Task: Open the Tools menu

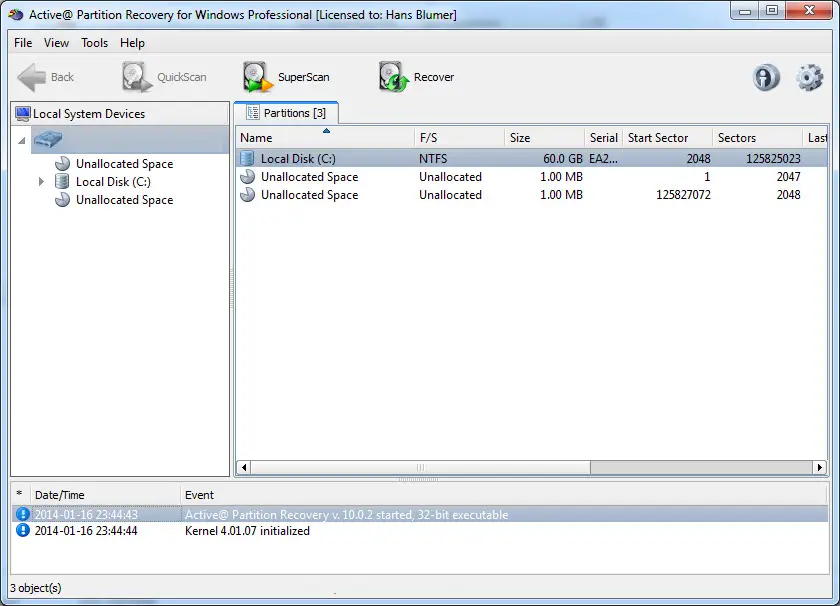Action: [x=94, y=43]
